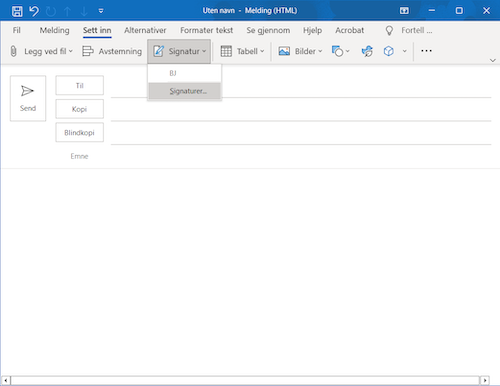Open the Fil tab
The width and height of the screenshot is (500, 386).
coord(17,30)
